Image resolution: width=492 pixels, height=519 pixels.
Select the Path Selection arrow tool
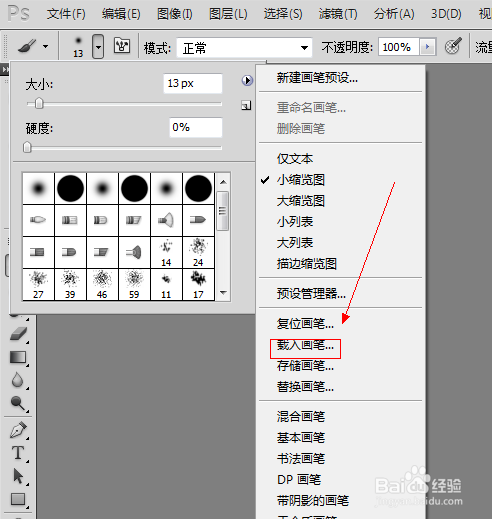coord(18,476)
